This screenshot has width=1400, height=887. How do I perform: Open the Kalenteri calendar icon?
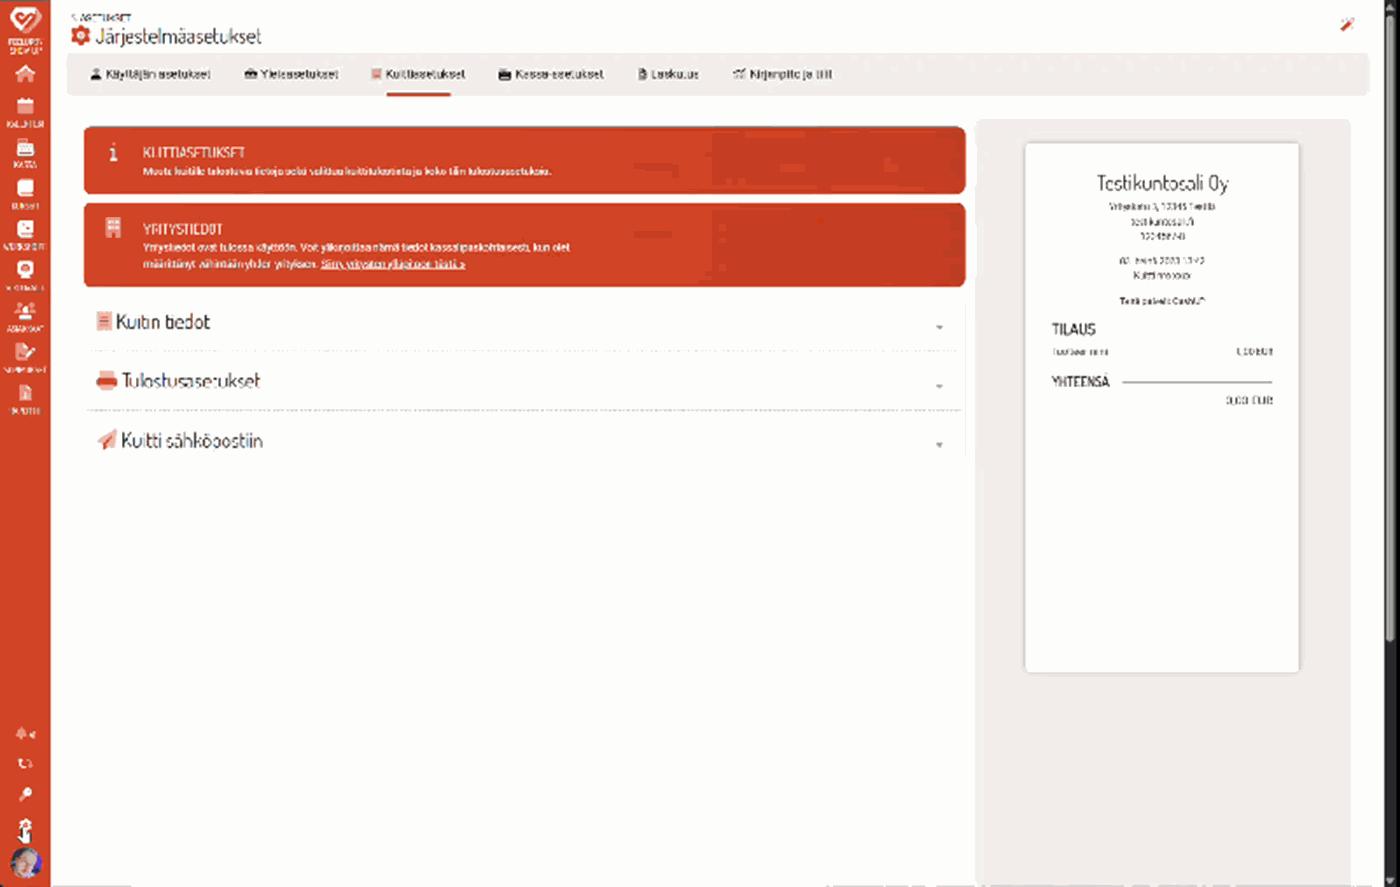coord(25,108)
